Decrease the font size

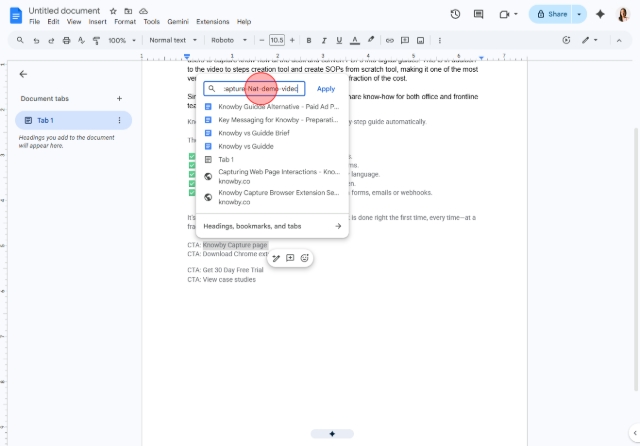pyautogui.click(x=262, y=40)
